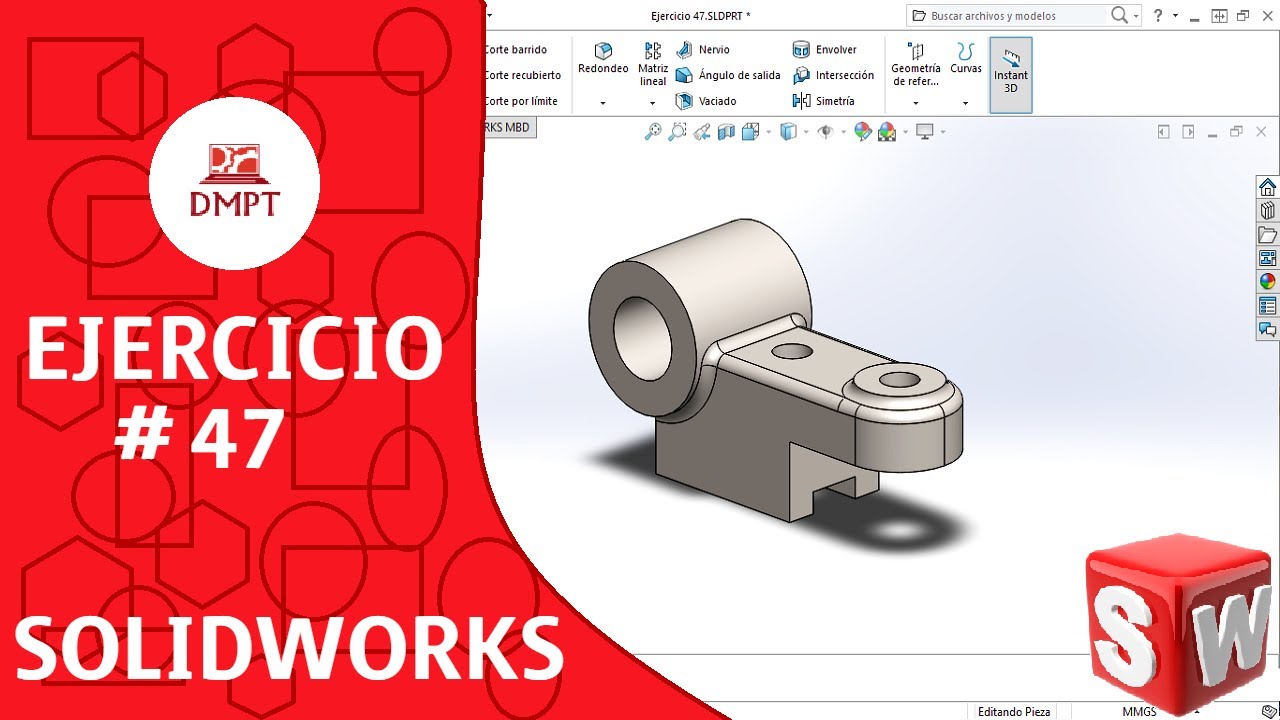The width and height of the screenshot is (1280, 720).
Task: Select the Intersección tool
Action: [x=833, y=75]
